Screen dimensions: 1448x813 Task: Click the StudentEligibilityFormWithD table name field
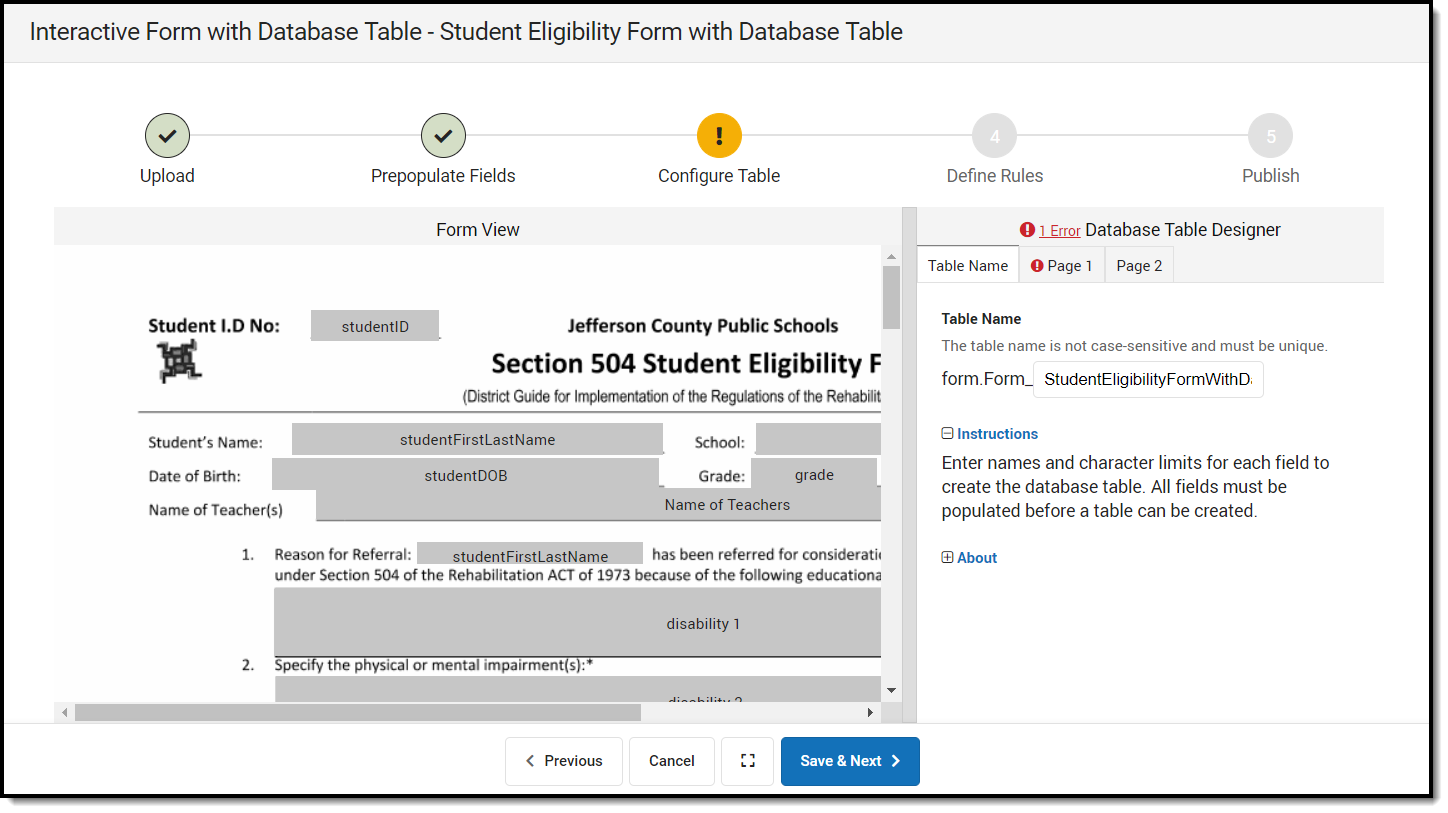click(x=1148, y=379)
